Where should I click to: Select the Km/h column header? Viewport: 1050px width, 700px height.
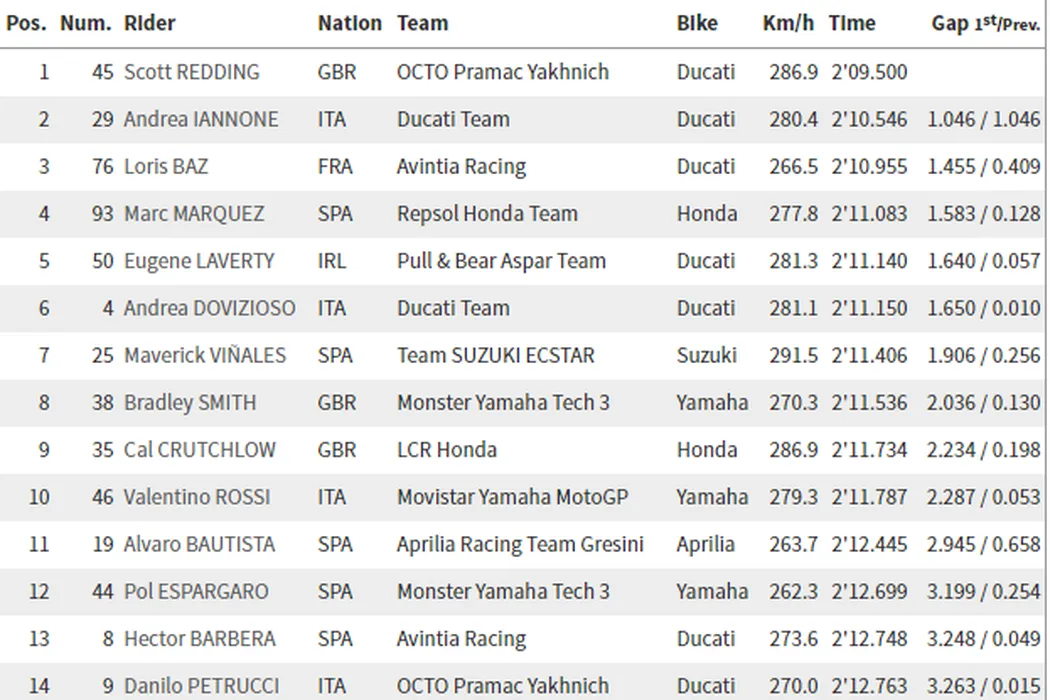pos(788,23)
